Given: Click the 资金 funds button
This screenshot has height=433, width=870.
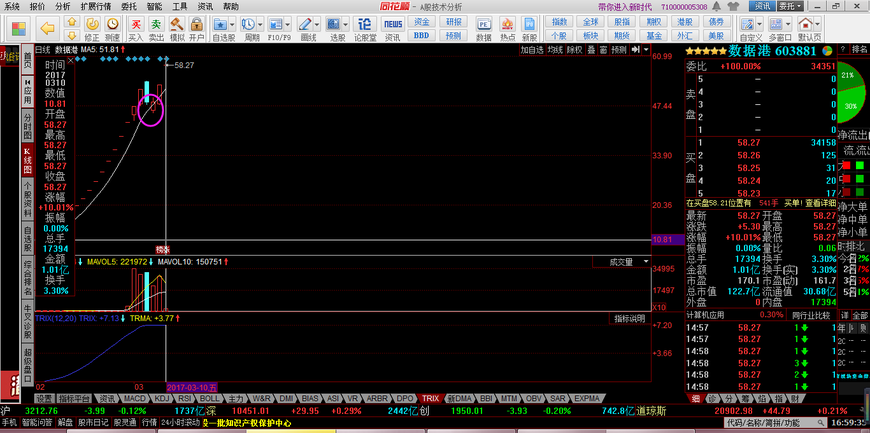Looking at the screenshot, I should 422,22.
